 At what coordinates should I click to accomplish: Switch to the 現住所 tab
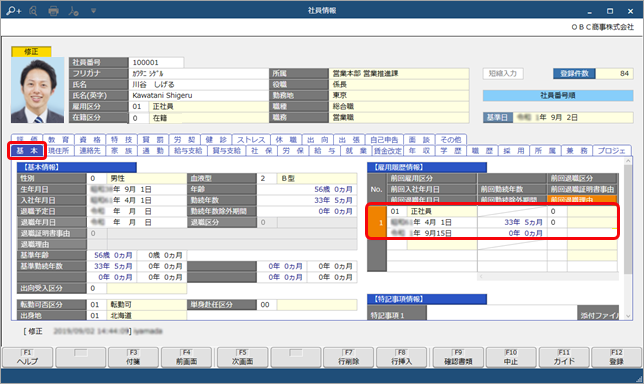coord(59,151)
